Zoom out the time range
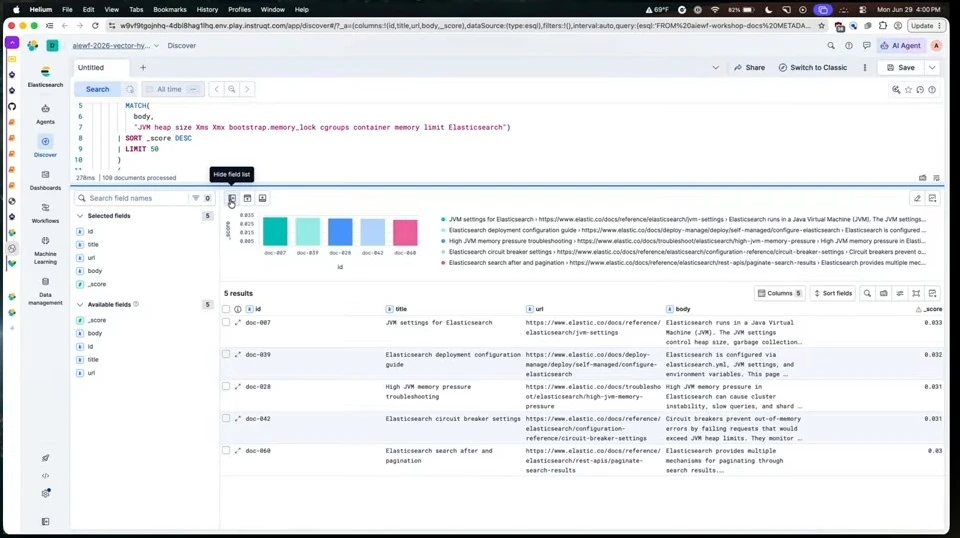The height and width of the screenshot is (538, 960). point(232,89)
